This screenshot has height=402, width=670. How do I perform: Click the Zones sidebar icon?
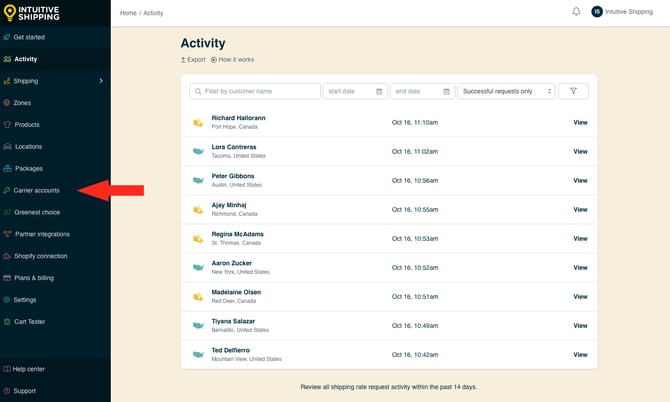pos(7,103)
